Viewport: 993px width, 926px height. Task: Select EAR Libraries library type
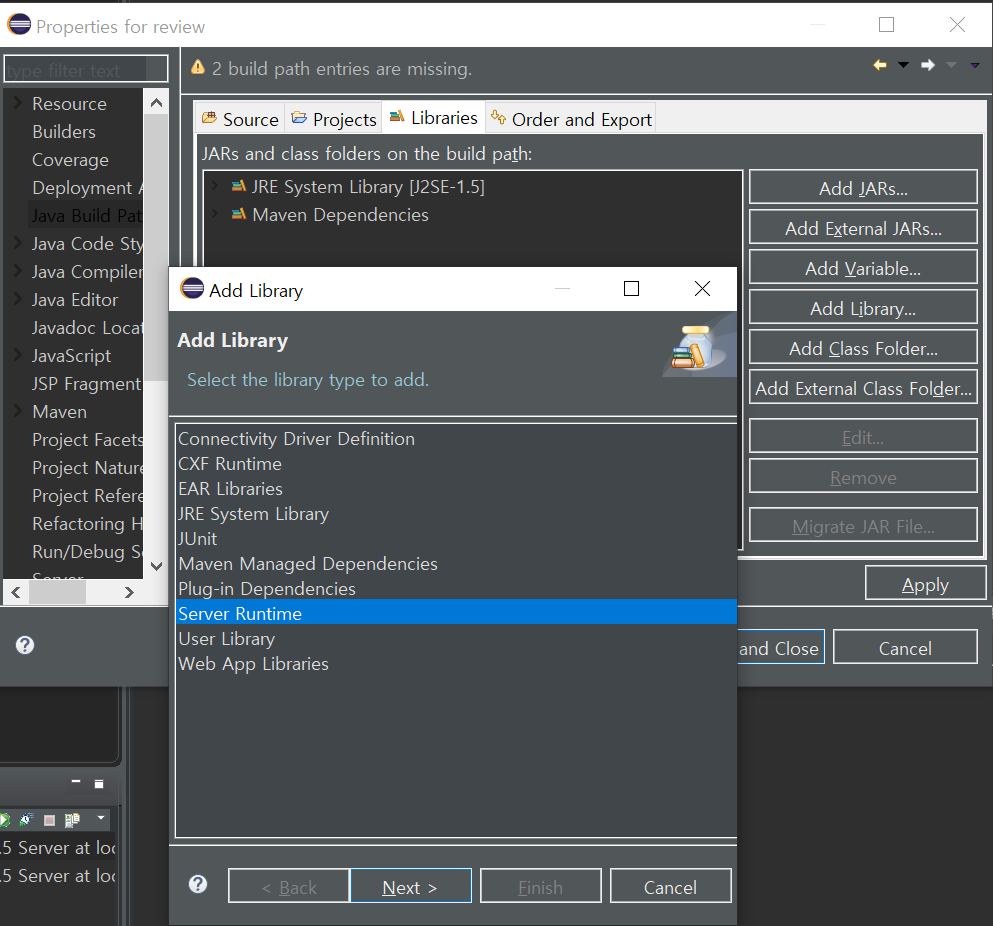[456, 488]
